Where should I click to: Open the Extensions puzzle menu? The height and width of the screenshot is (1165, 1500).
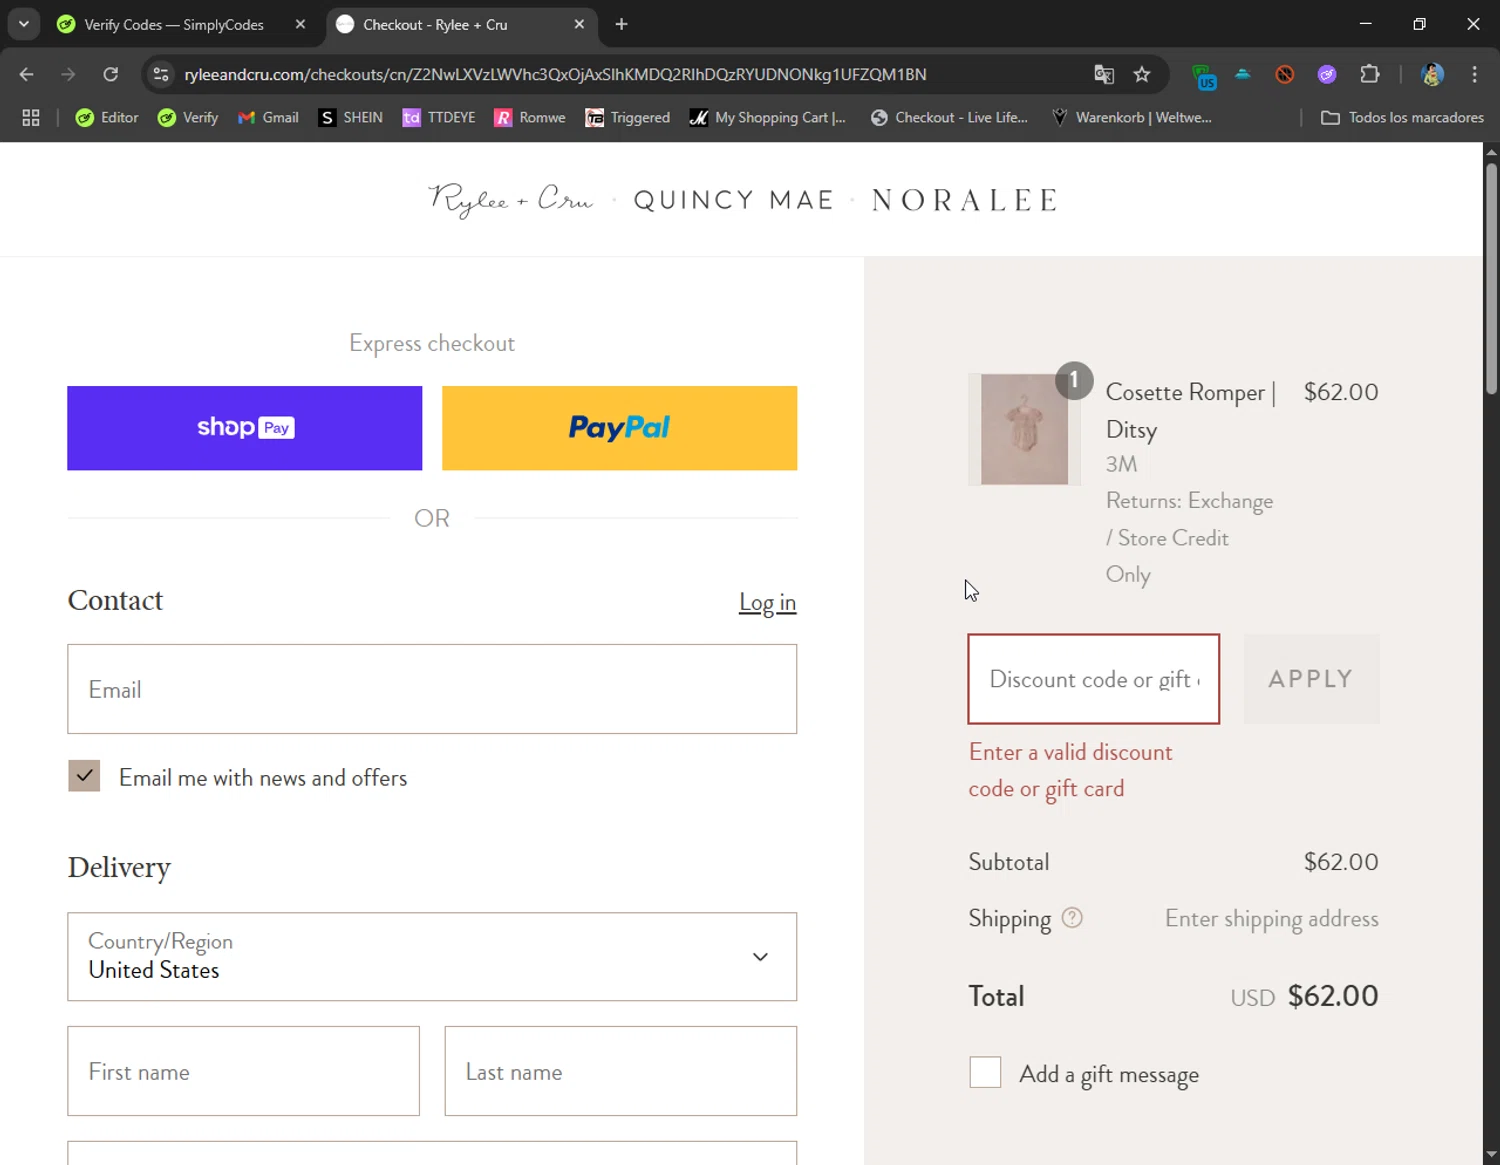[x=1370, y=74]
